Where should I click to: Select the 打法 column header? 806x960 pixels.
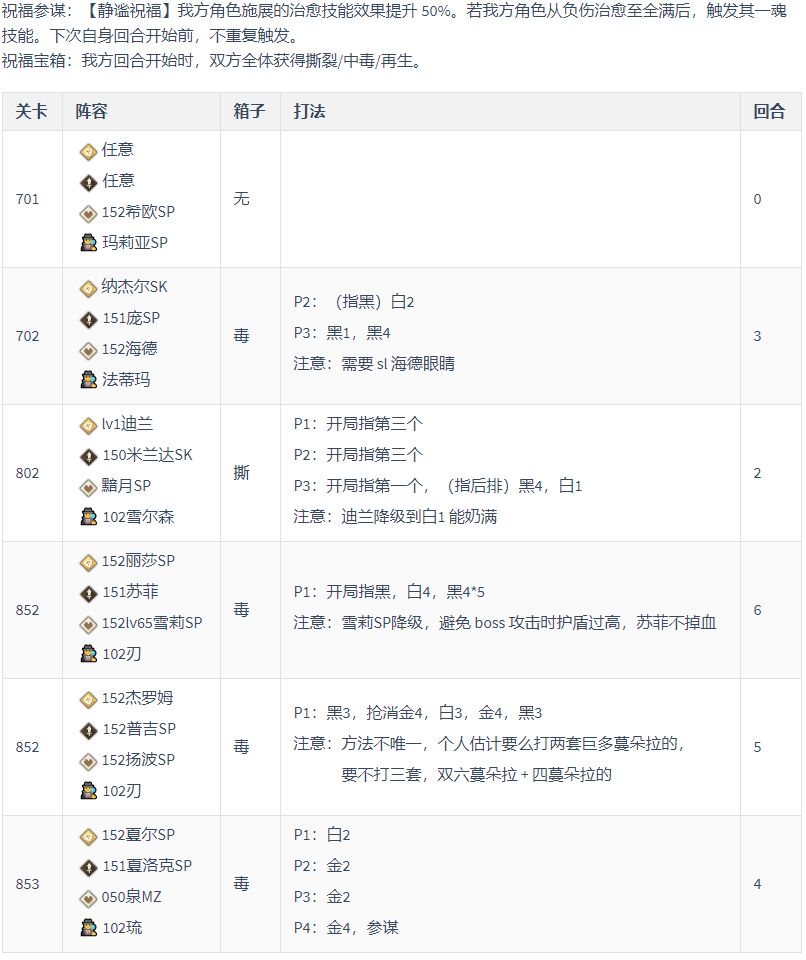click(309, 111)
